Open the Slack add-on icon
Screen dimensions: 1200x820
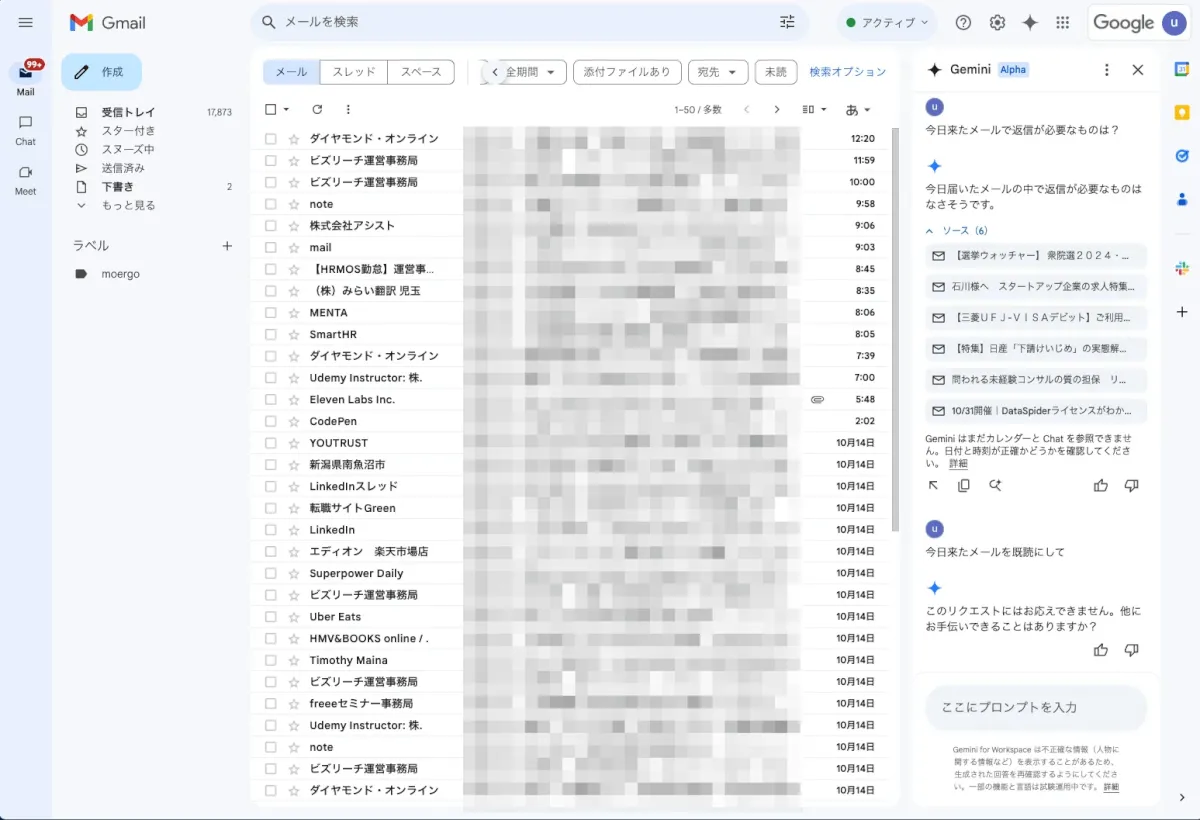tap(1182, 268)
